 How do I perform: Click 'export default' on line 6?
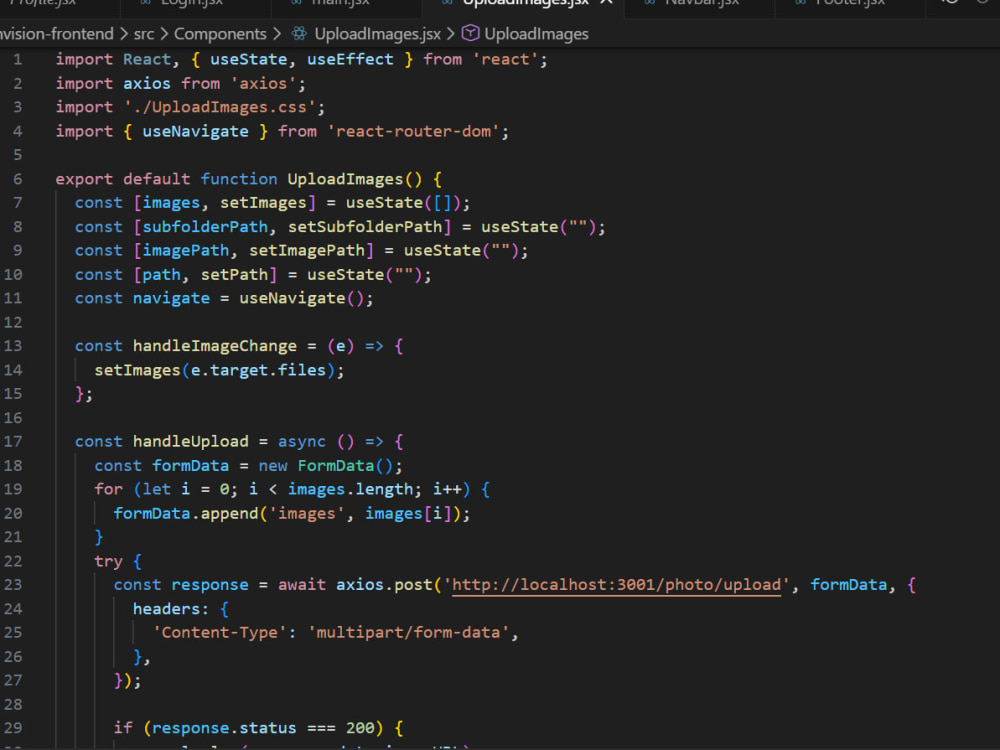click(x=122, y=179)
